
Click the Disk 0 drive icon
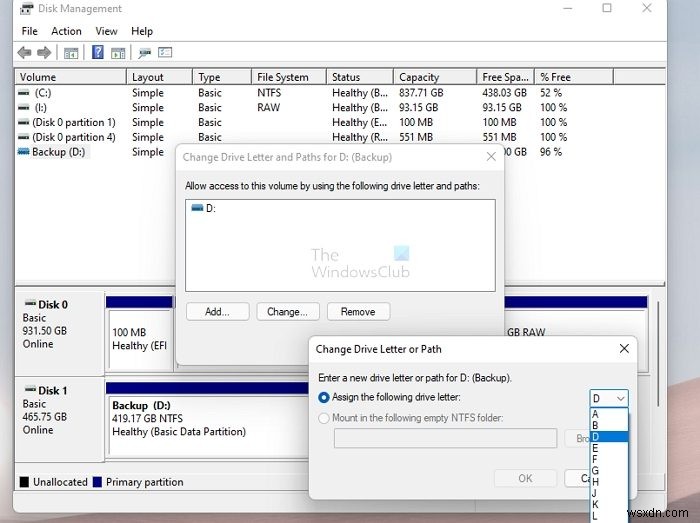coord(30,303)
